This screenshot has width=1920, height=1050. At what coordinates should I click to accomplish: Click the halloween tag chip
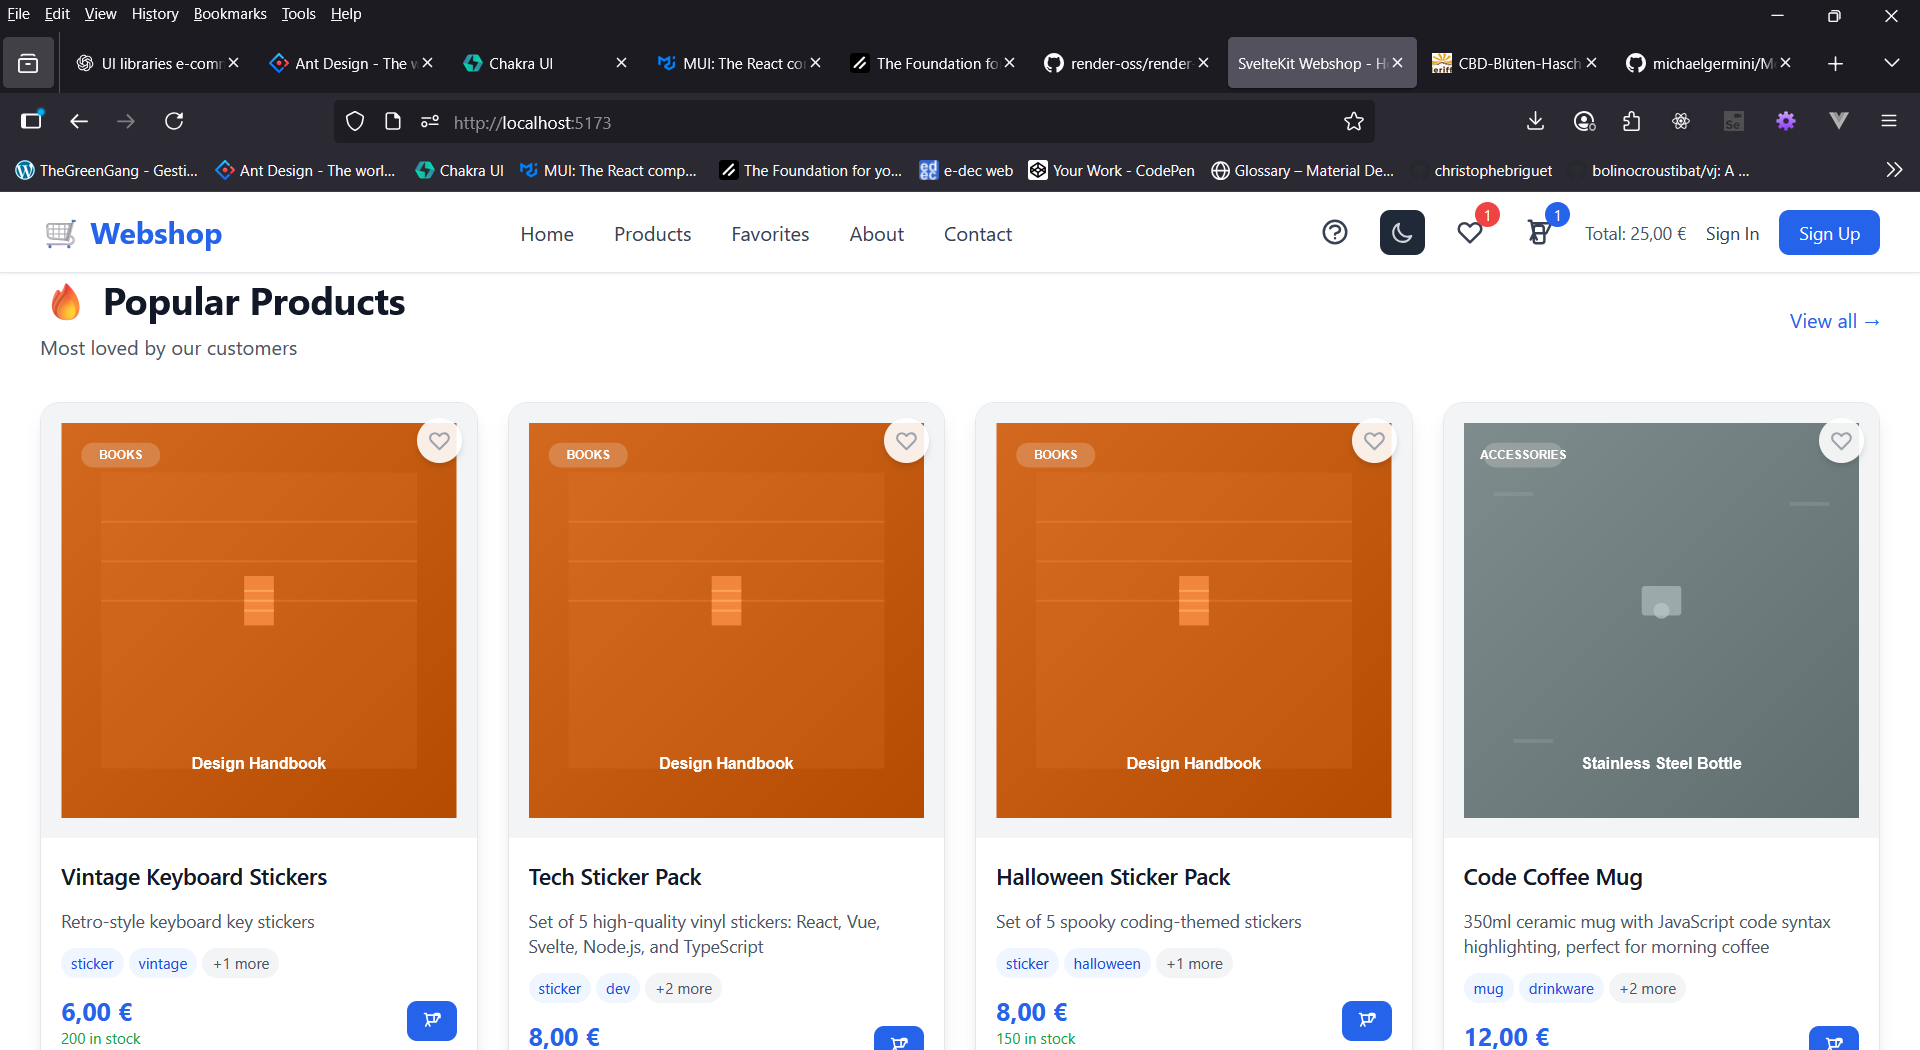1107,964
